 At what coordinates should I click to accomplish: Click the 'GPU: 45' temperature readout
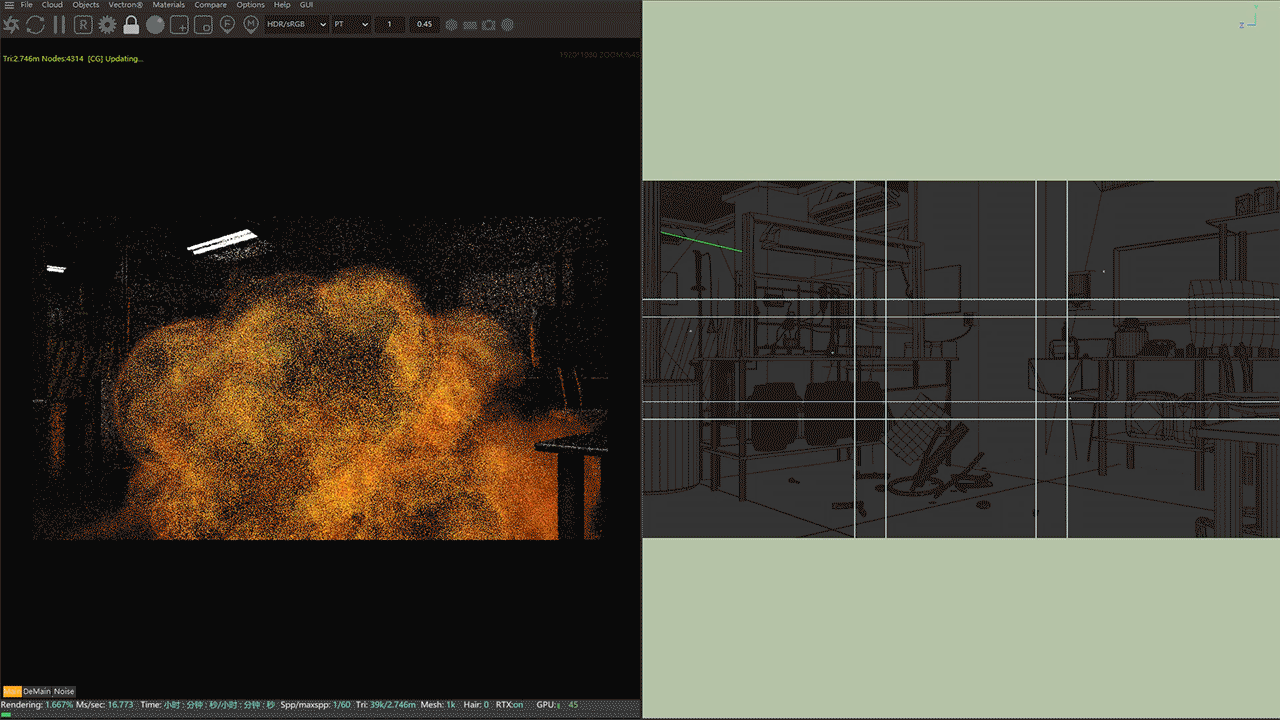point(558,705)
